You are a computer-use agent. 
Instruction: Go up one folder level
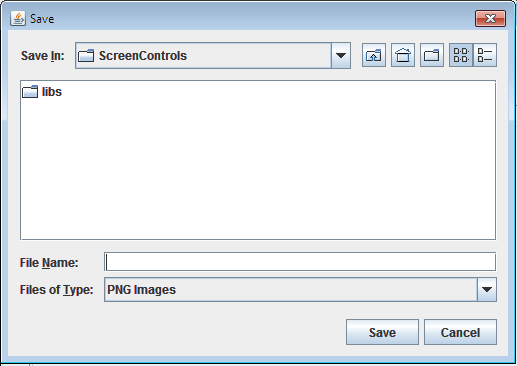(x=374, y=55)
